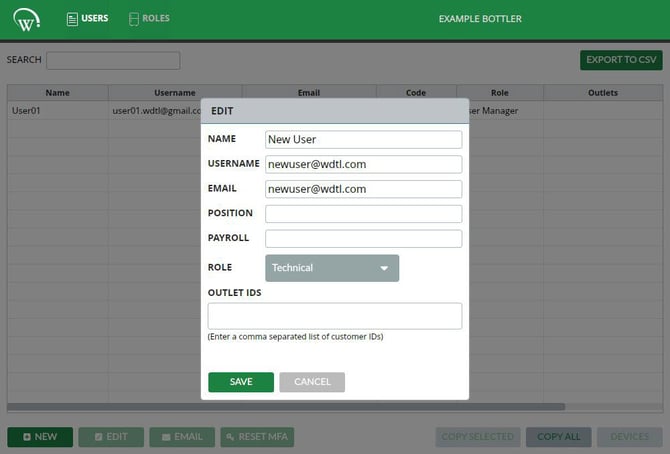Click the envelope icon on the EMAIL button

(166, 437)
